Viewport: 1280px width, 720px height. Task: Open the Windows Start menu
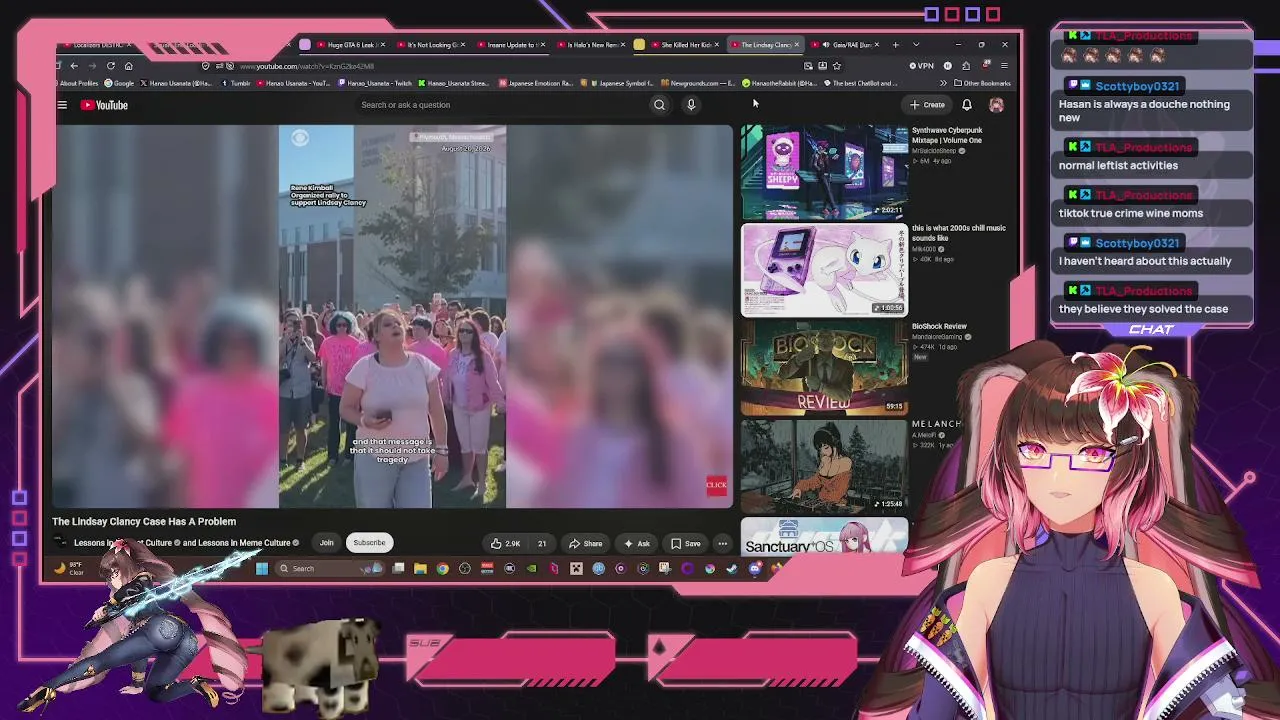[262, 569]
